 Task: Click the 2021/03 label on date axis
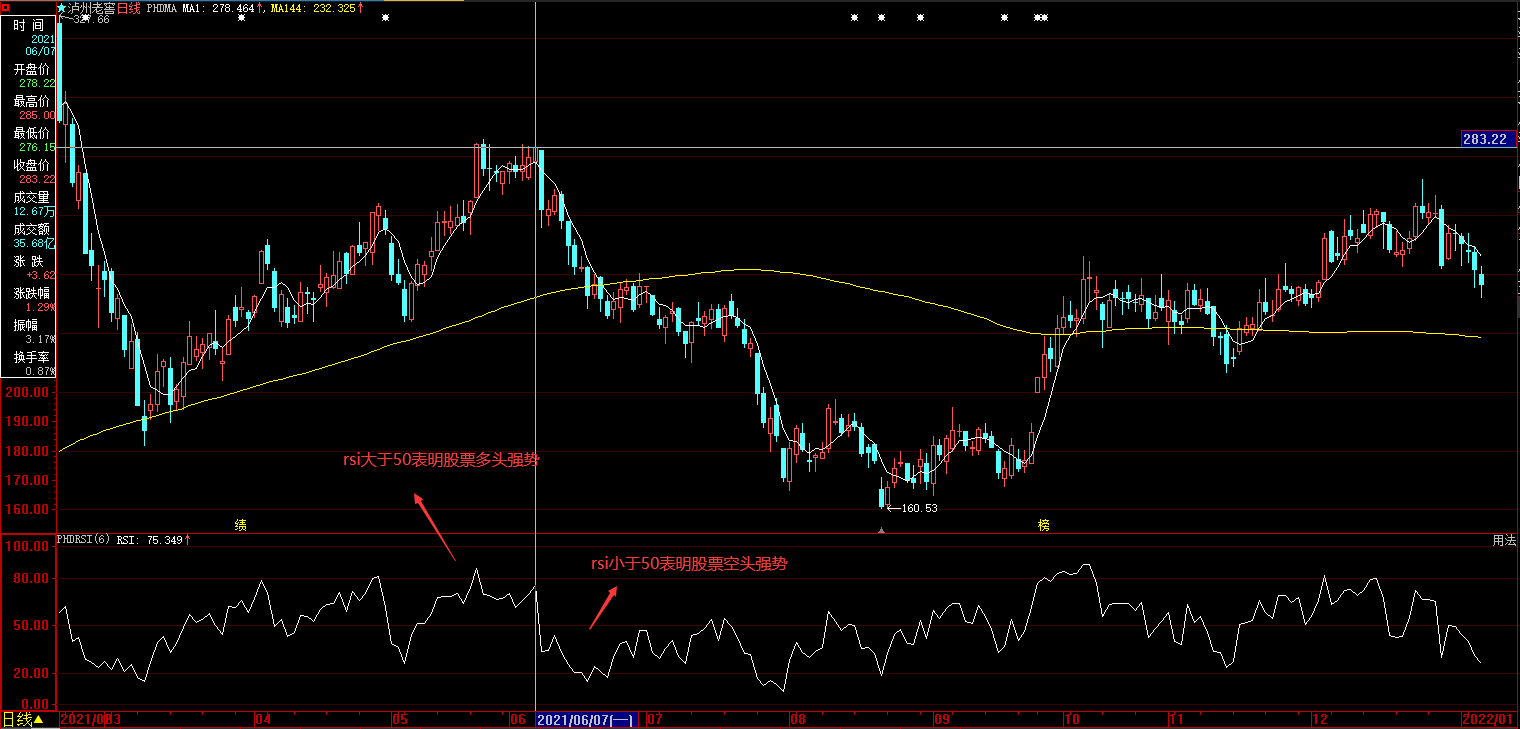(91, 719)
